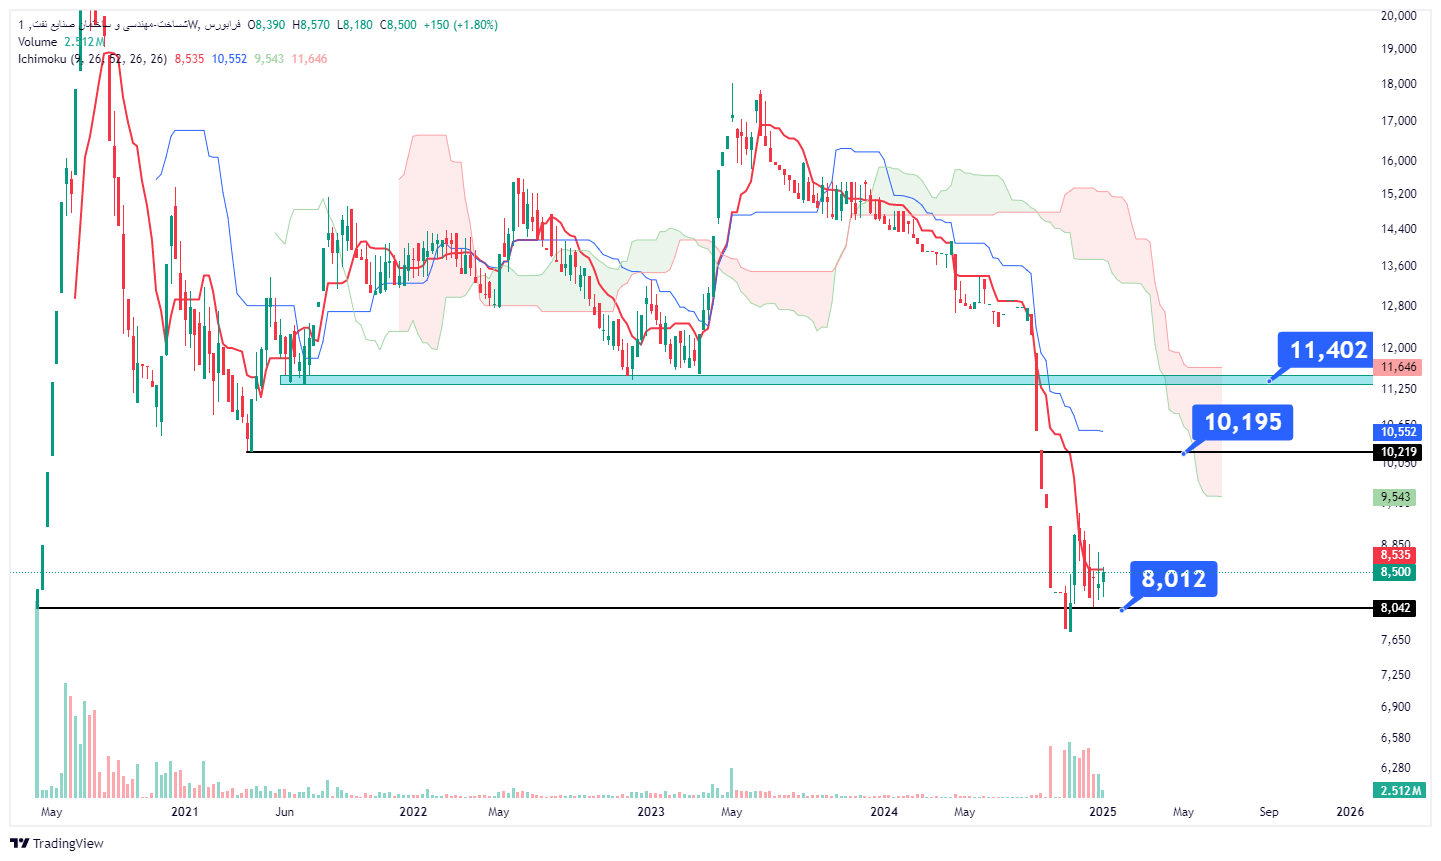The image size is (1441, 861).
Task: Click the 12,800 price axis label
Action: (x=1398, y=306)
